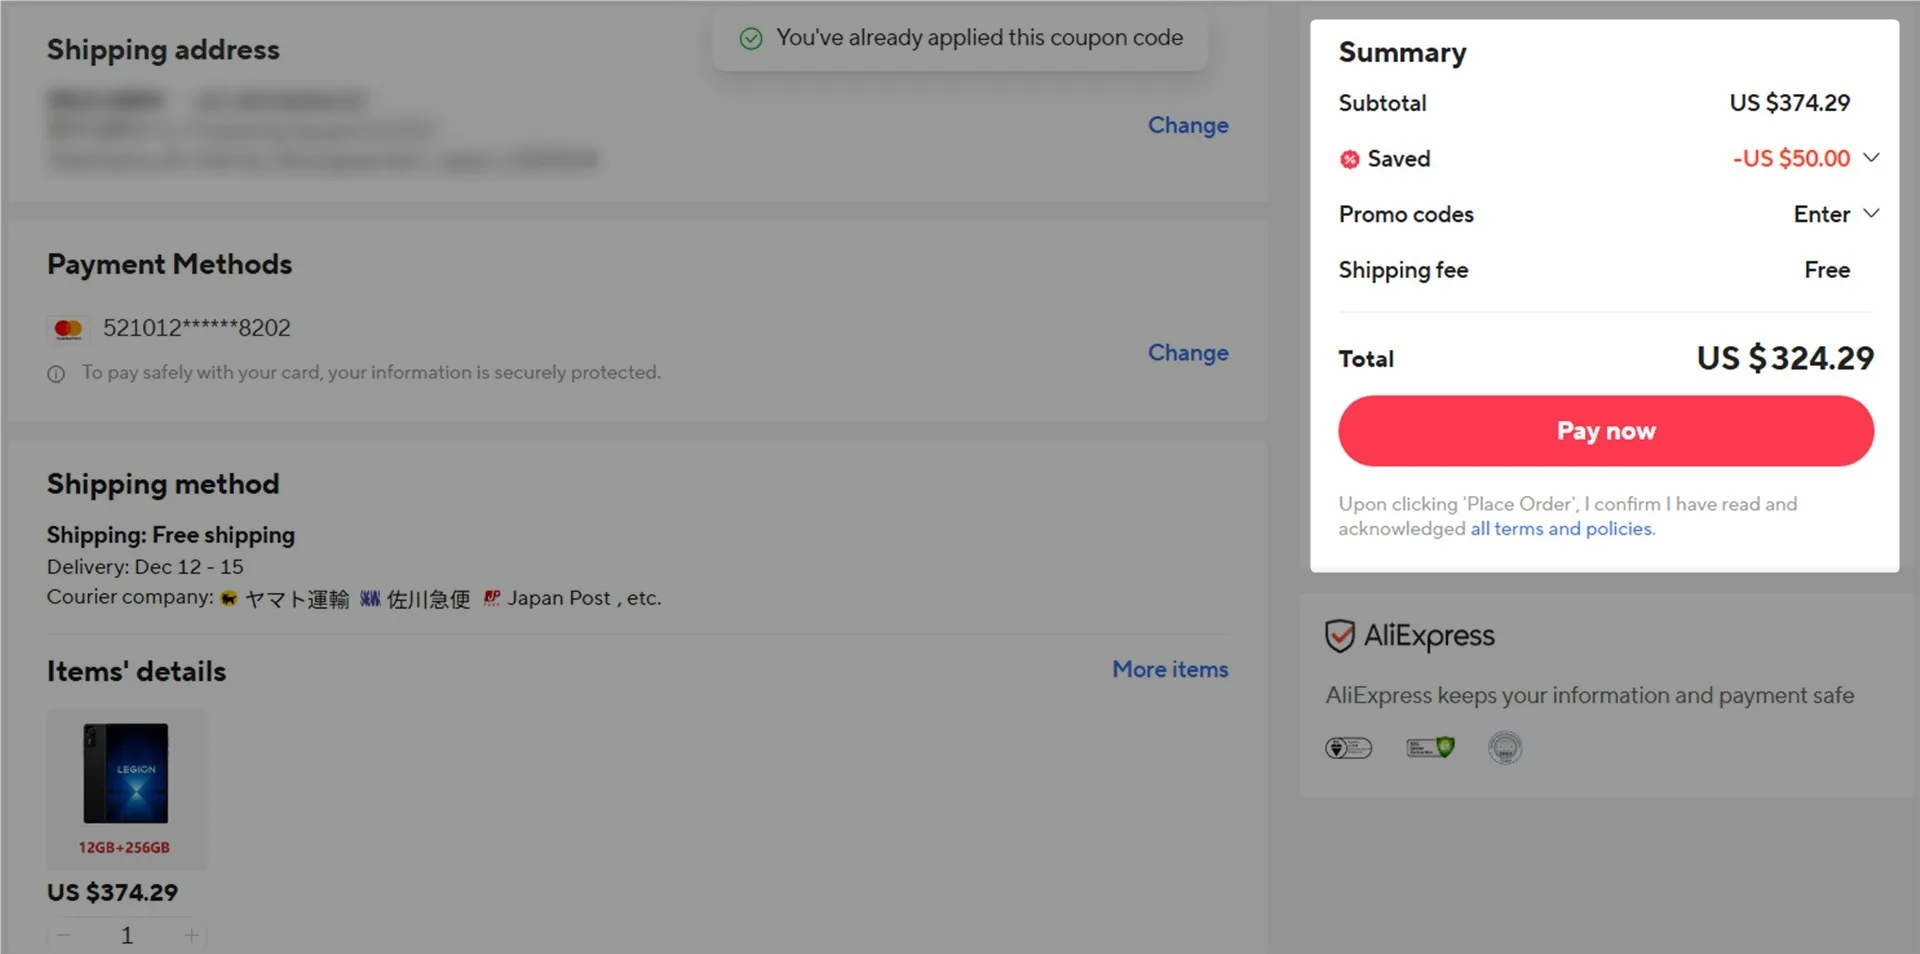Screen dimensions: 1920x954
Task: Click the green shield SSL security badge
Action: 1430,748
